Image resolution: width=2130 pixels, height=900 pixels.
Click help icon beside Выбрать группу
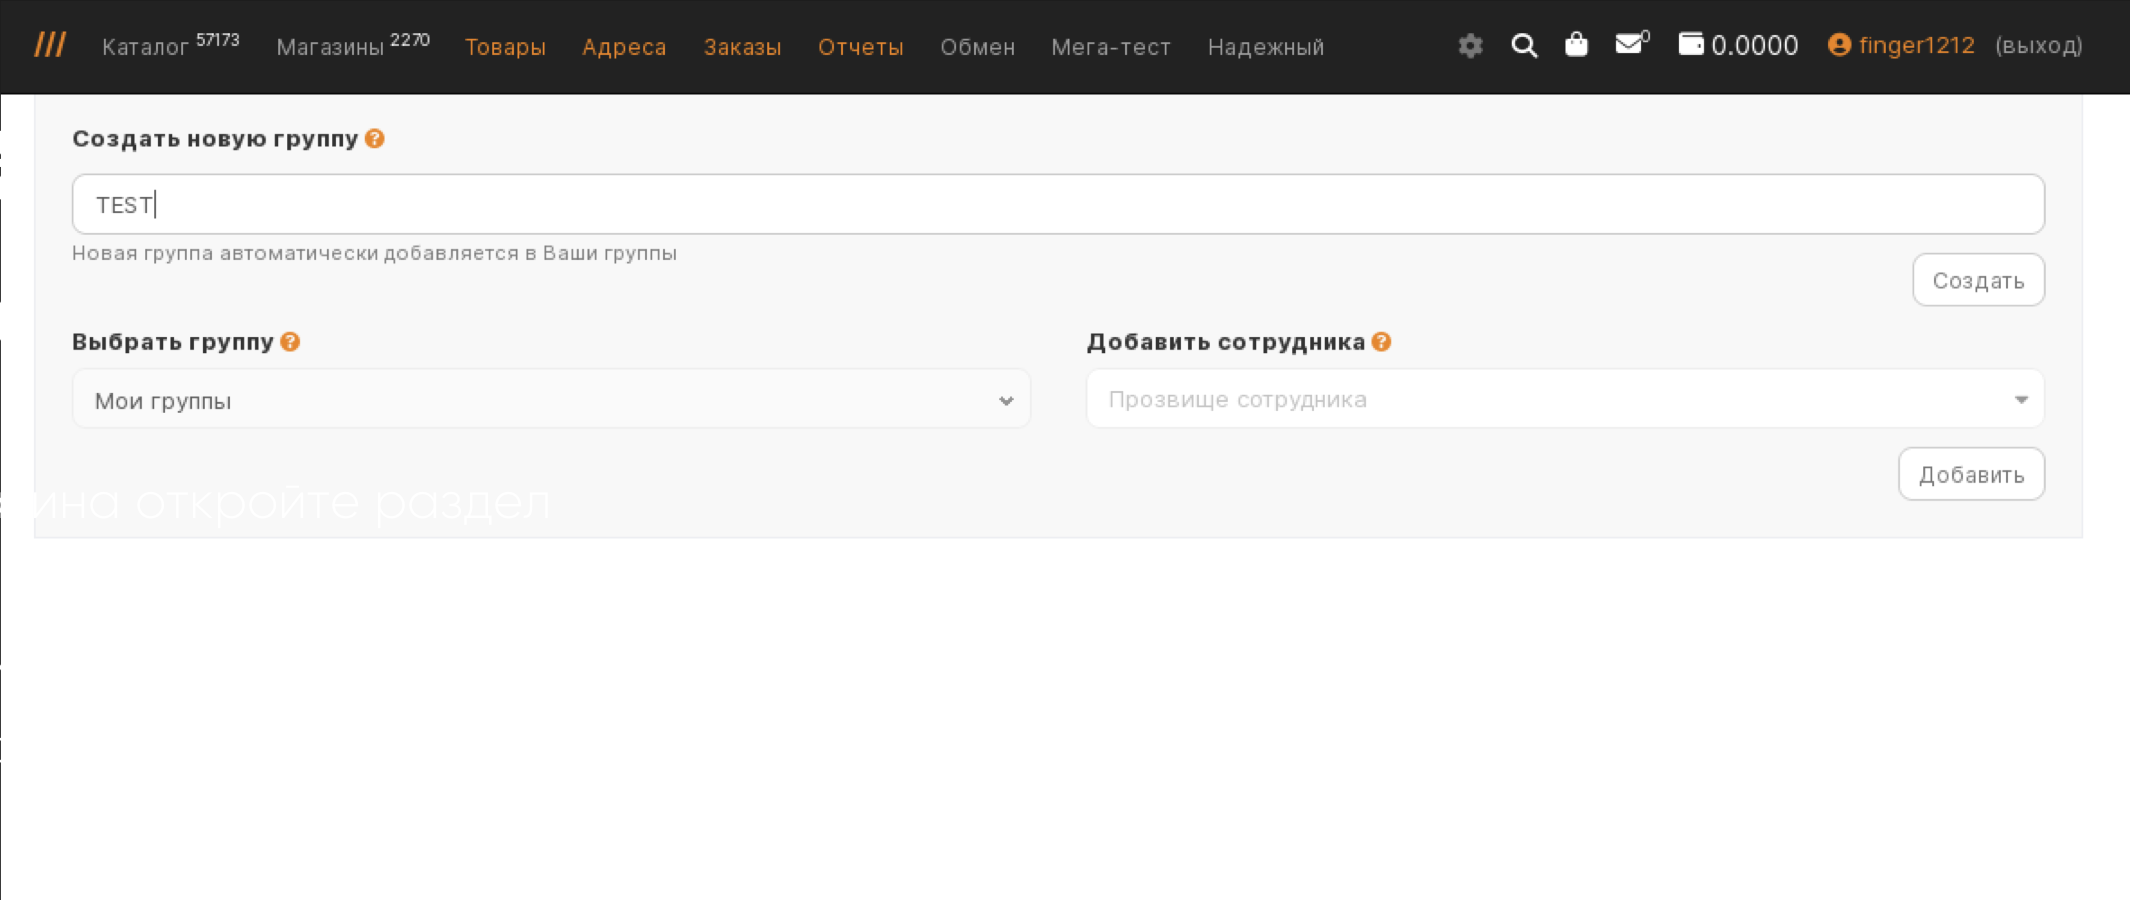point(290,342)
